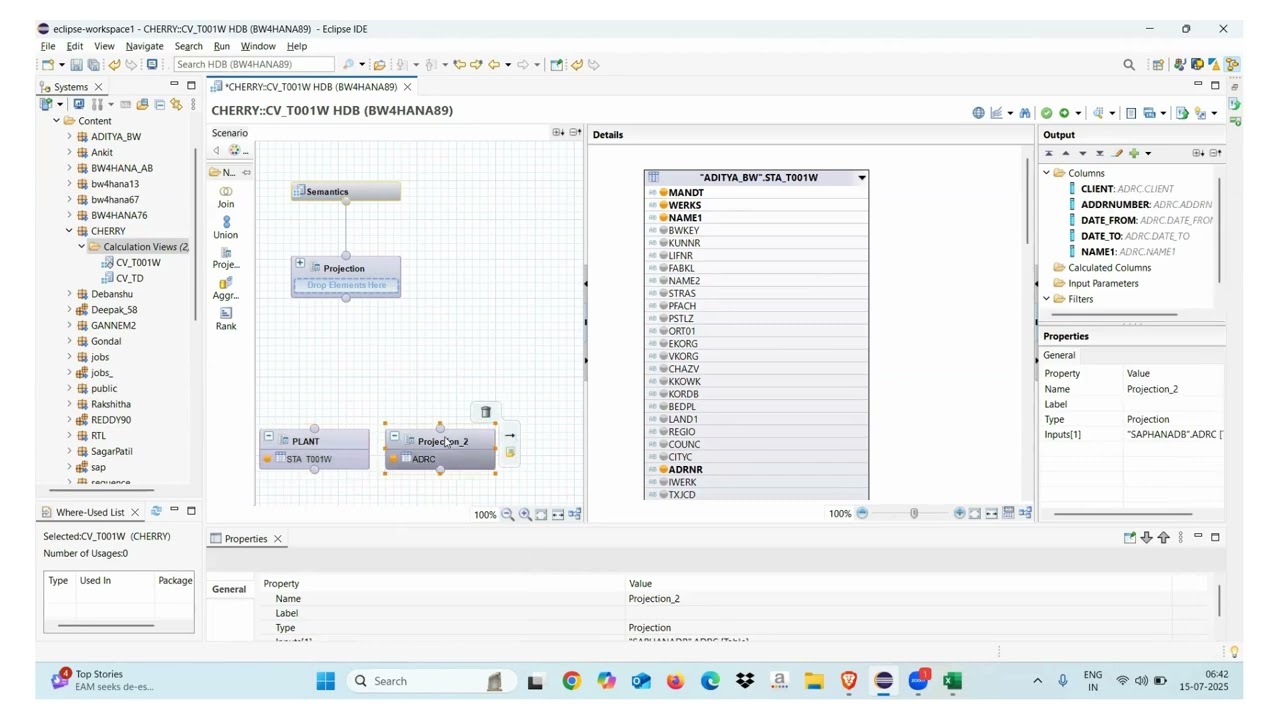Toggle BWKEY output column selector

click(663, 230)
